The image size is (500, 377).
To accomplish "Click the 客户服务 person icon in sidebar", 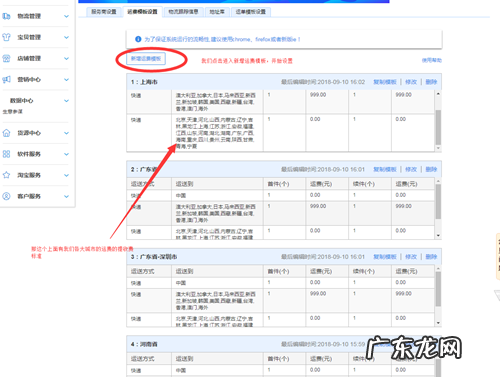I will click(x=6, y=196).
